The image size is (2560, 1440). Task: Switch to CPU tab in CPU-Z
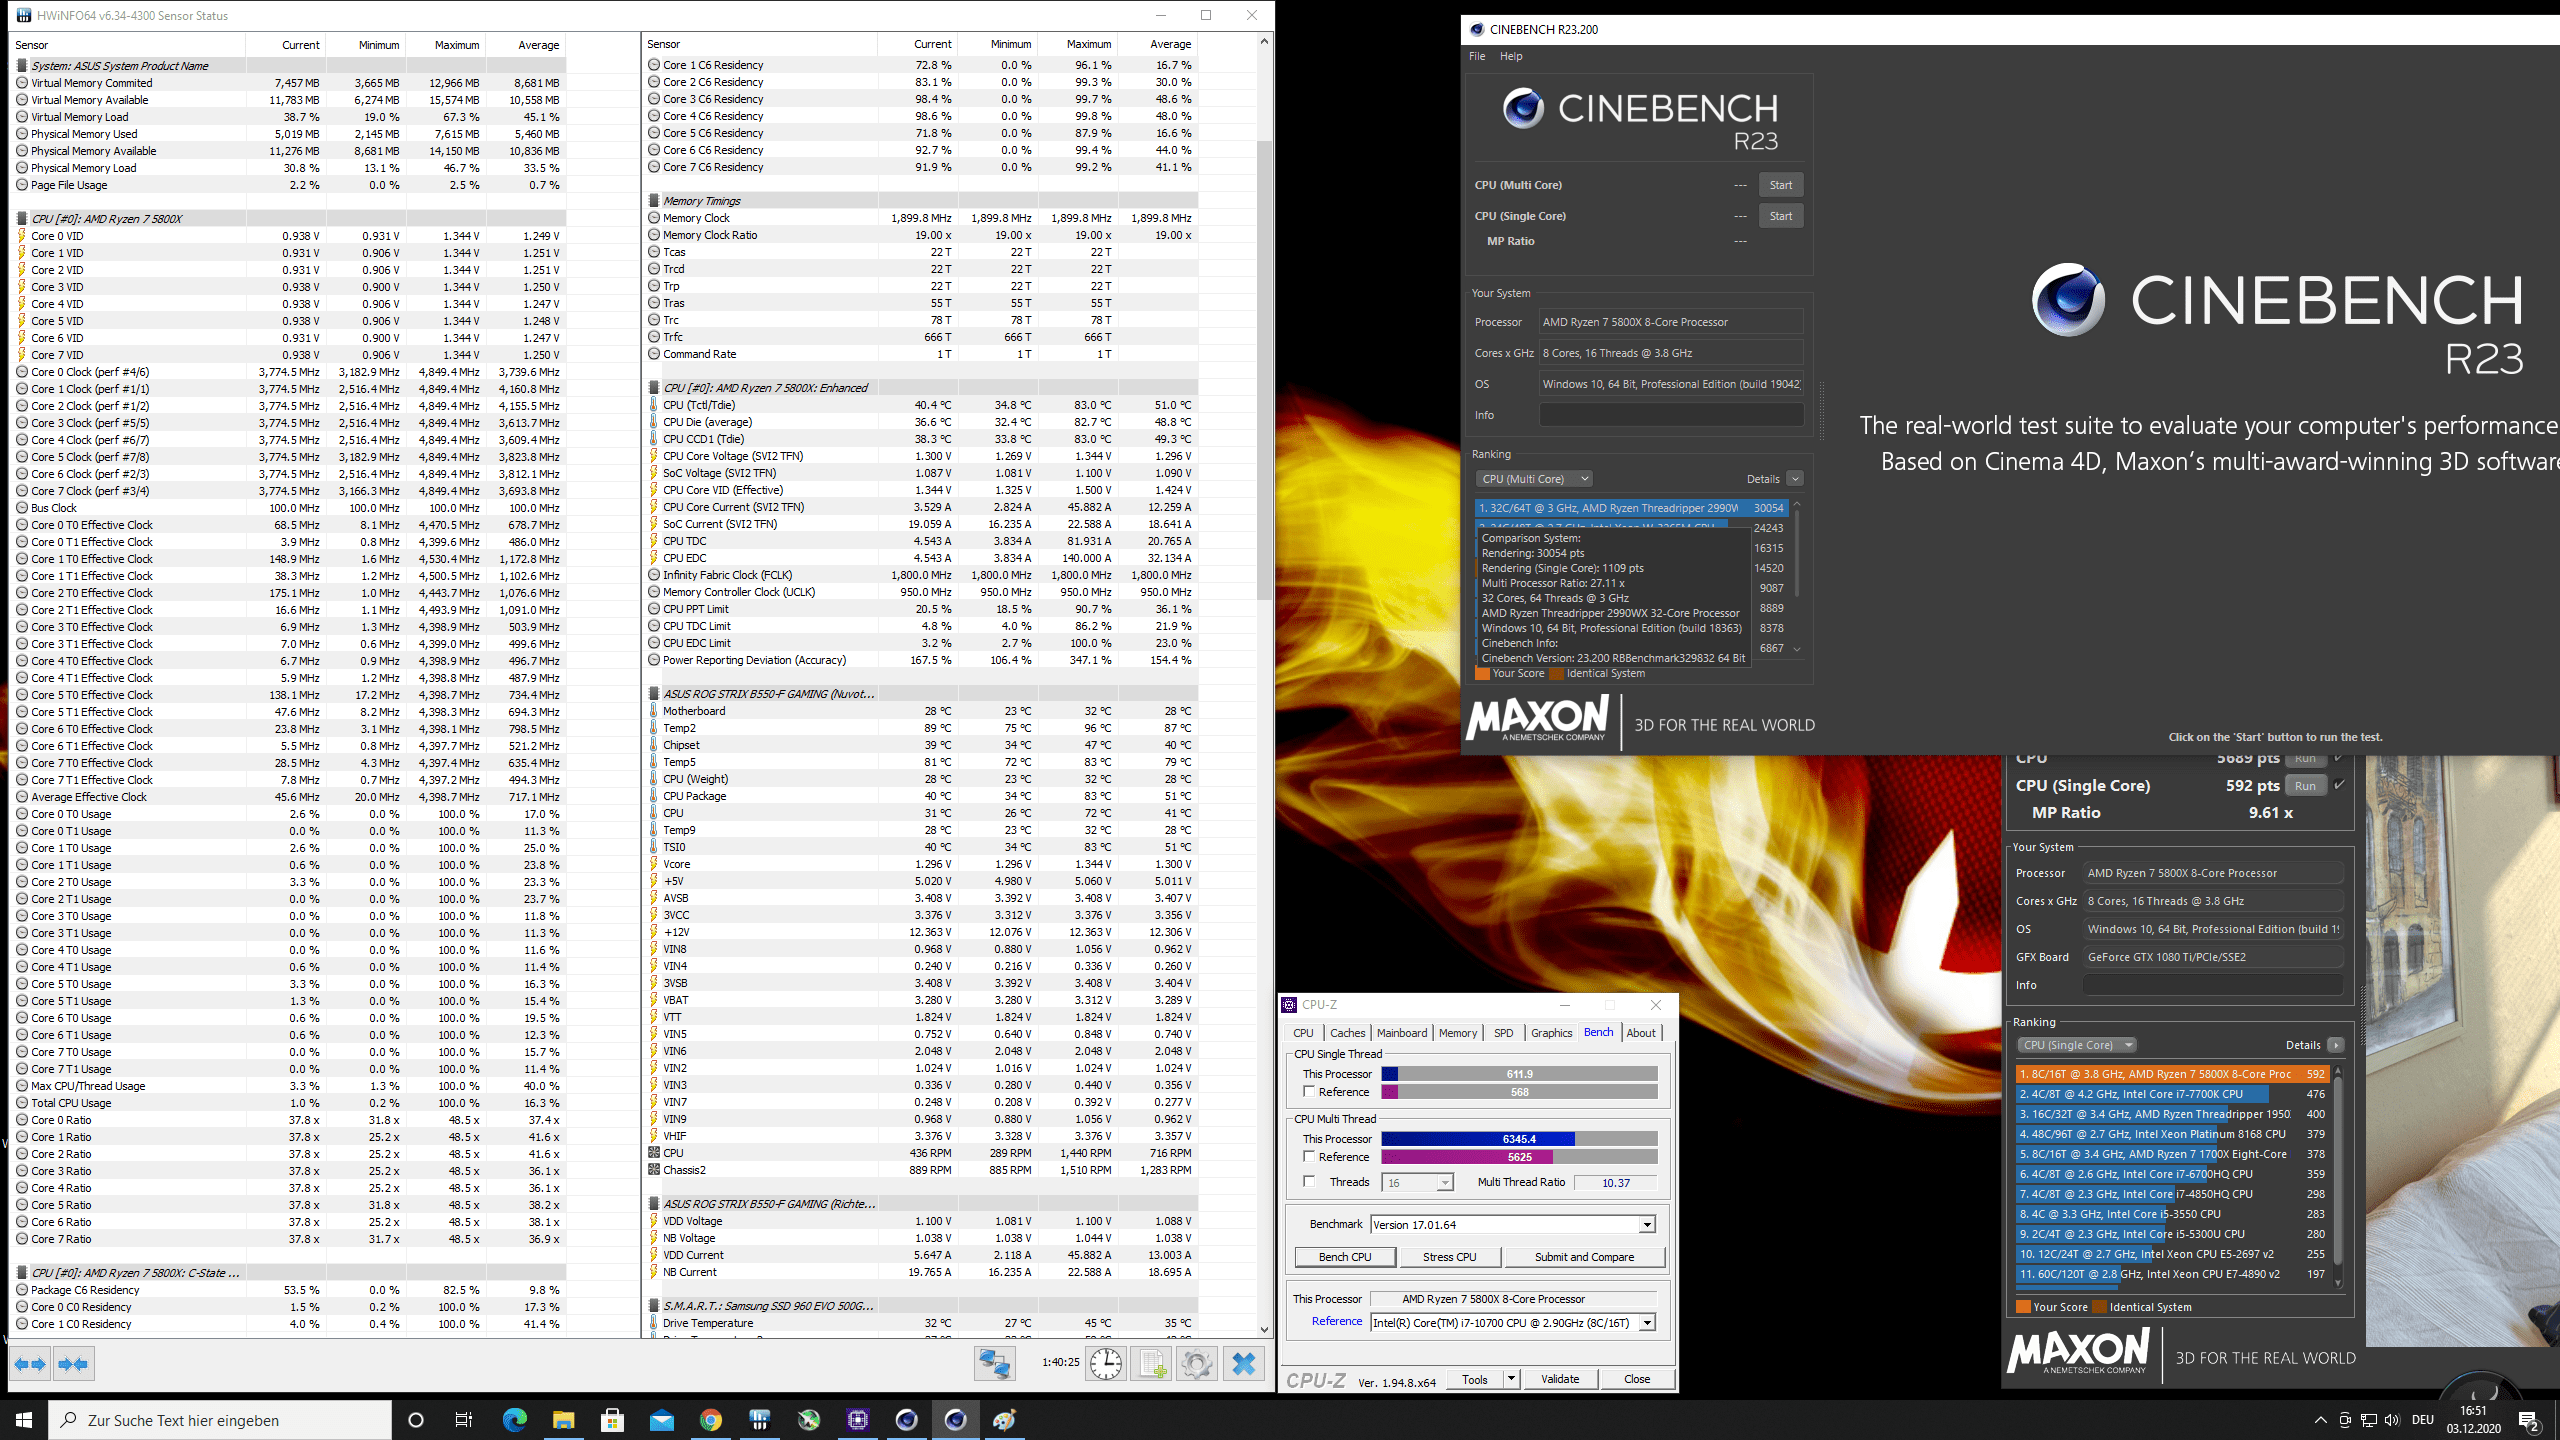(x=1303, y=1033)
